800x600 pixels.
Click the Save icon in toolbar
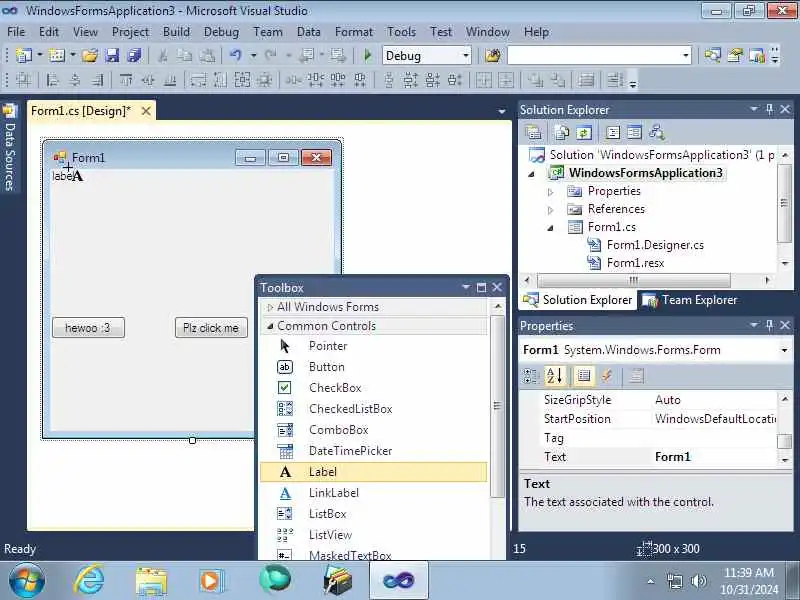pyautogui.click(x=112, y=55)
